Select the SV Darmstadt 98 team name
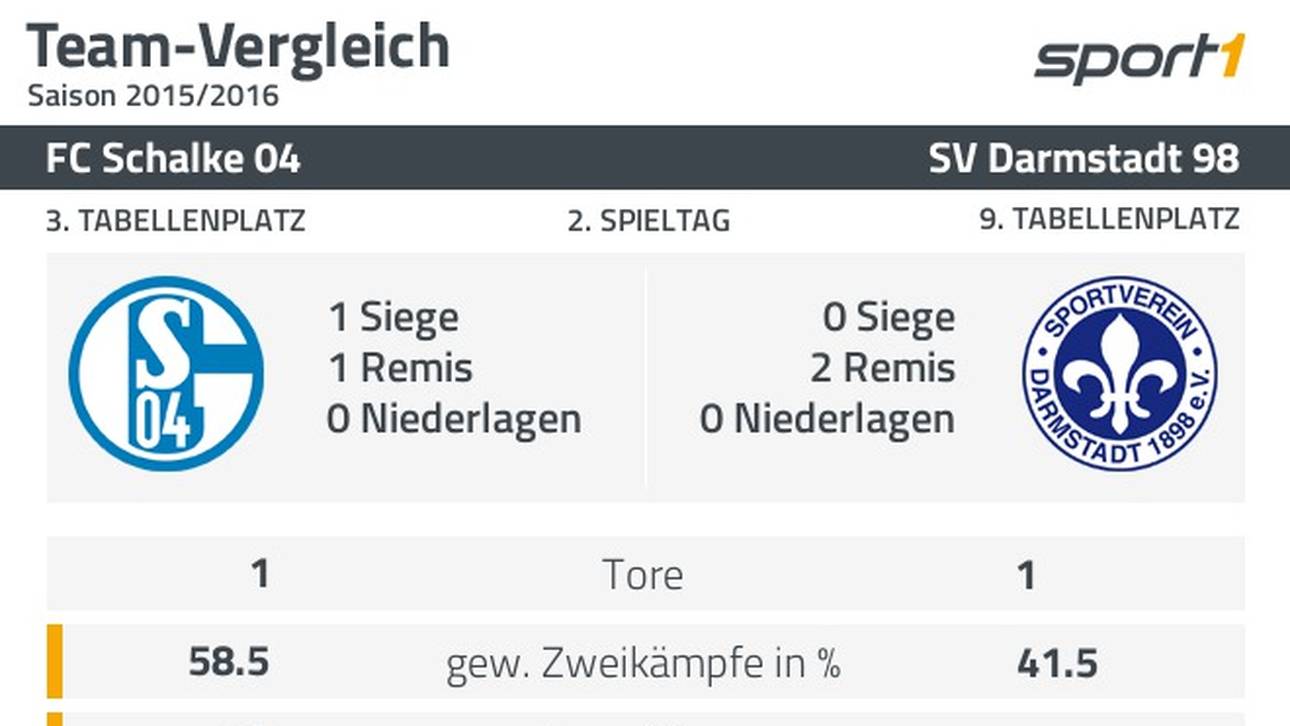The image size is (1290, 726). (x=1084, y=159)
